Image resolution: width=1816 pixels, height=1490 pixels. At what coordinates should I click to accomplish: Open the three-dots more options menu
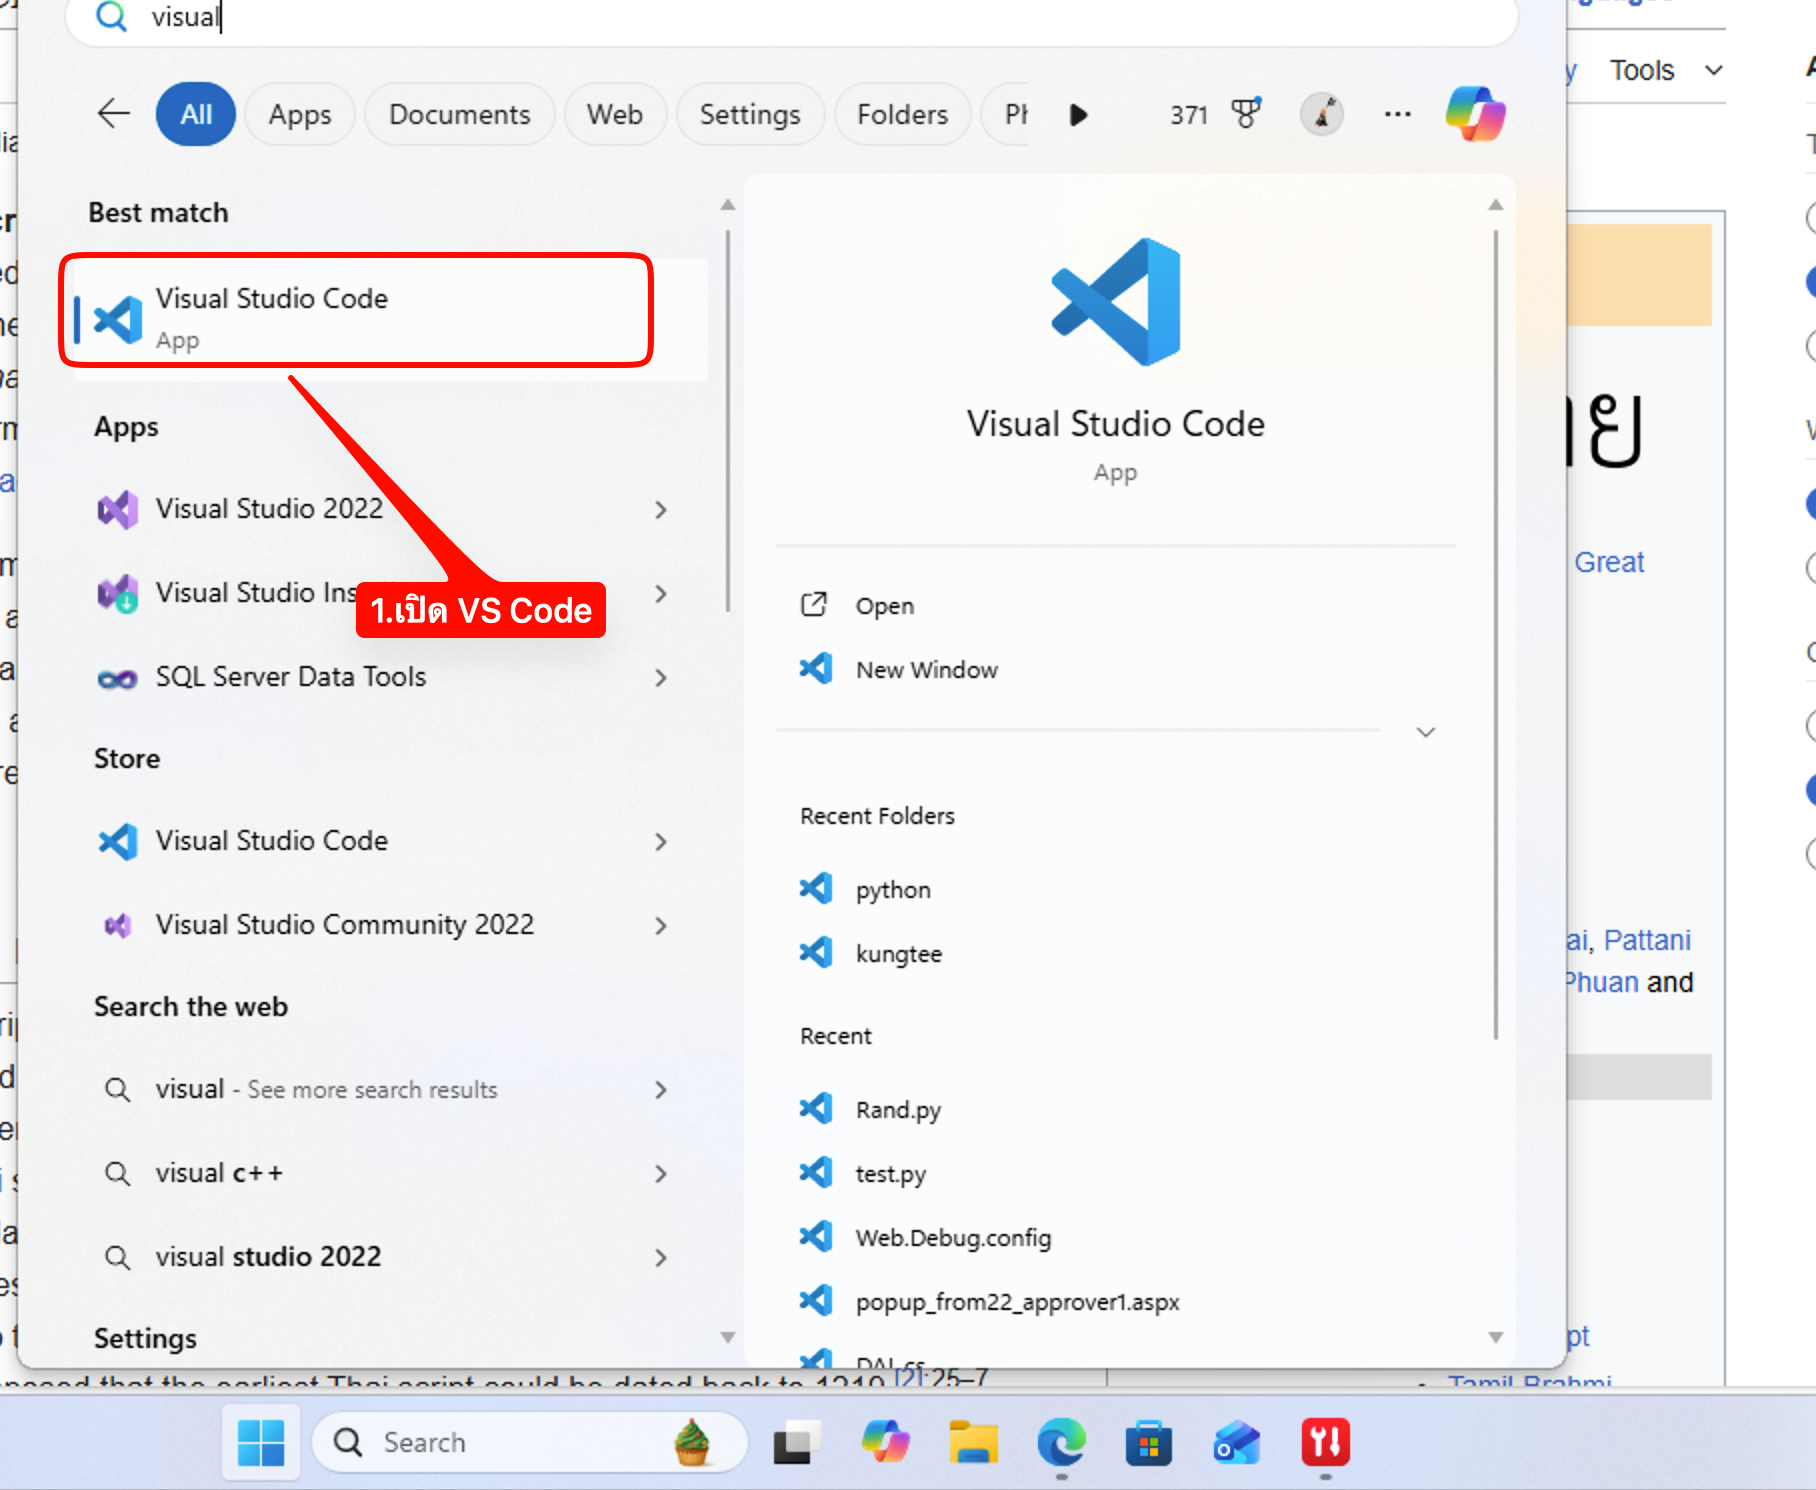click(1397, 114)
